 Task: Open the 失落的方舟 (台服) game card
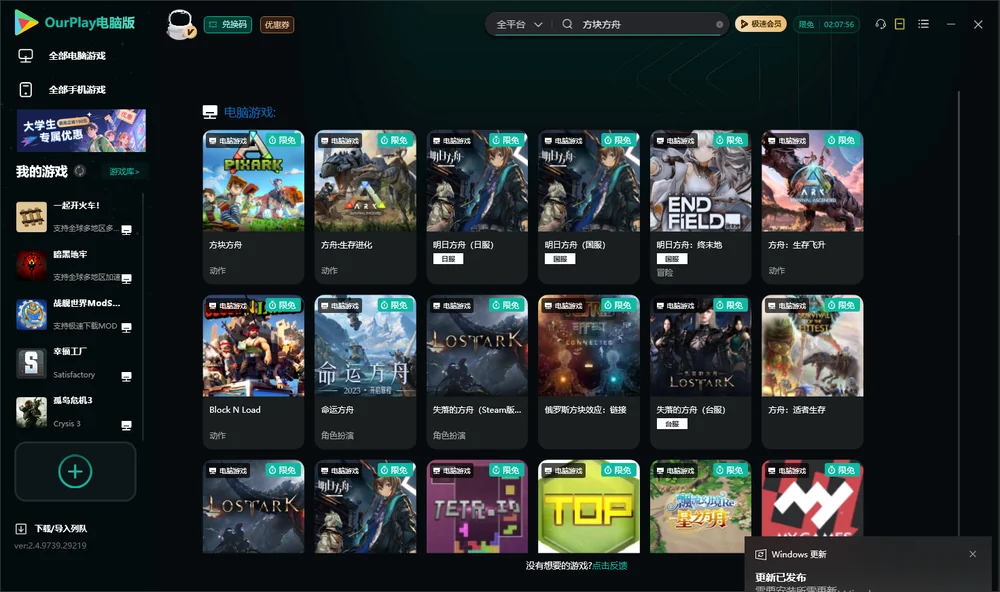[x=700, y=372]
